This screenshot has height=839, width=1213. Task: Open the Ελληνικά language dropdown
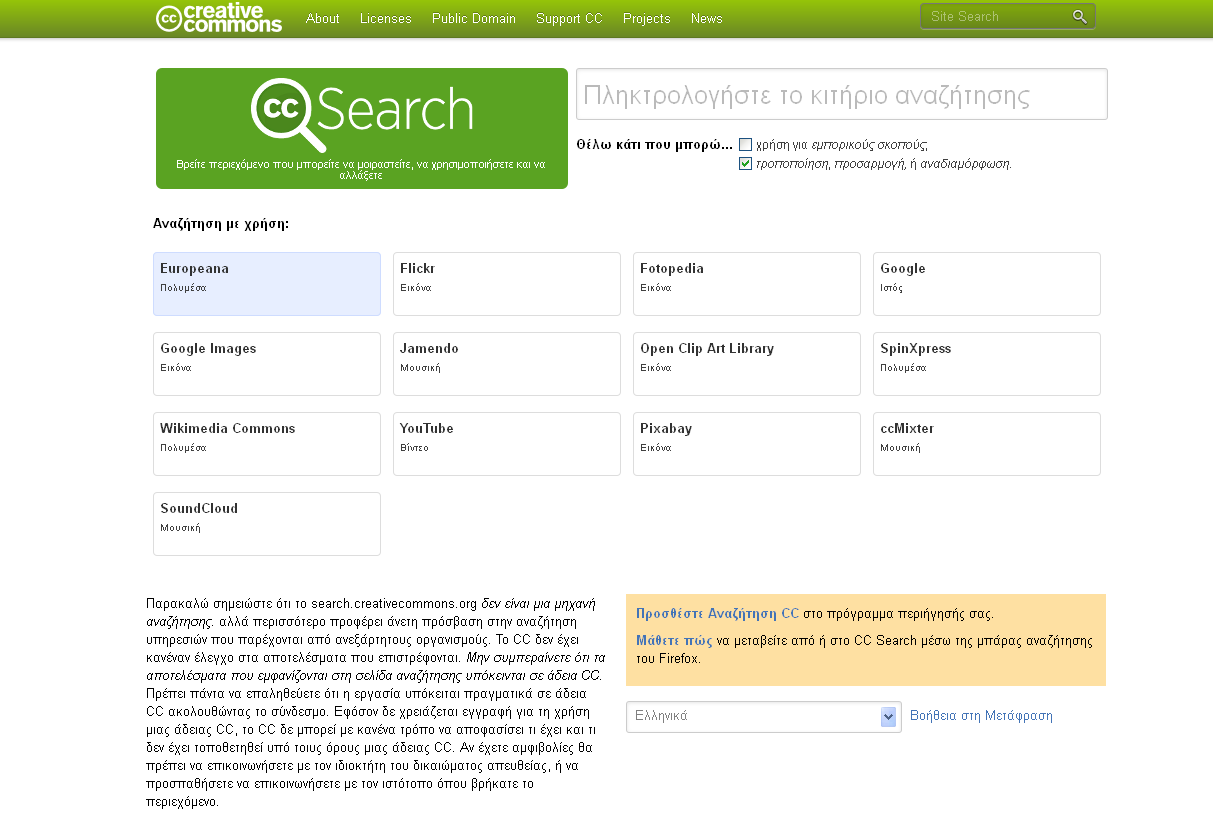[764, 716]
